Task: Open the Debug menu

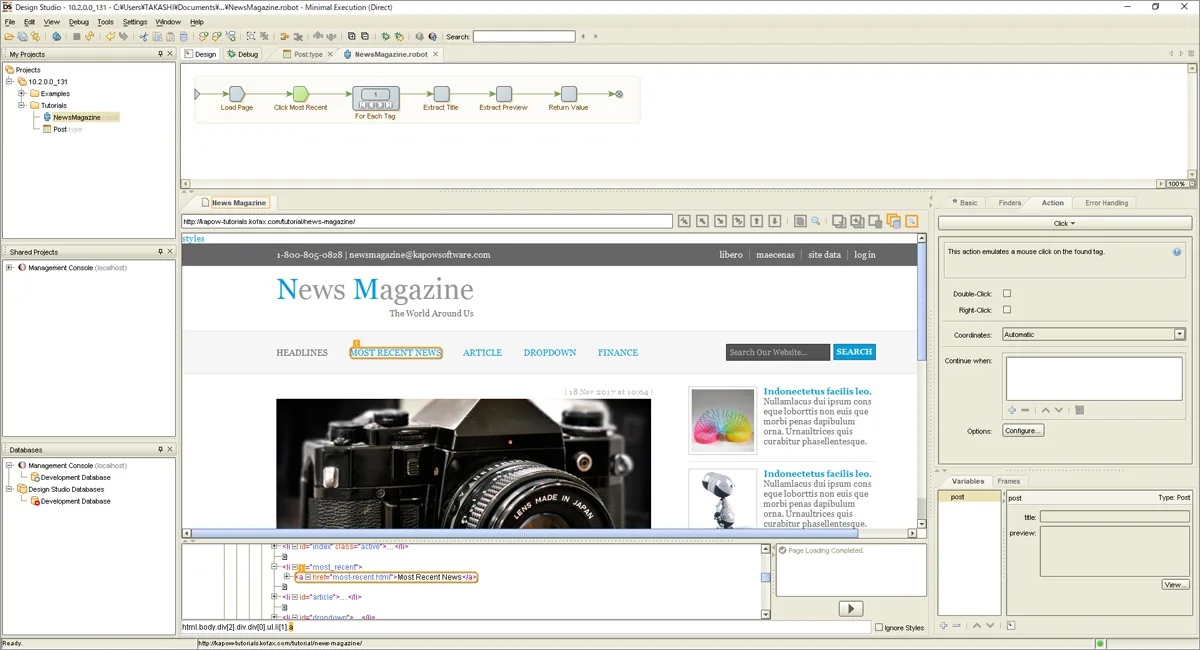Action: point(78,22)
